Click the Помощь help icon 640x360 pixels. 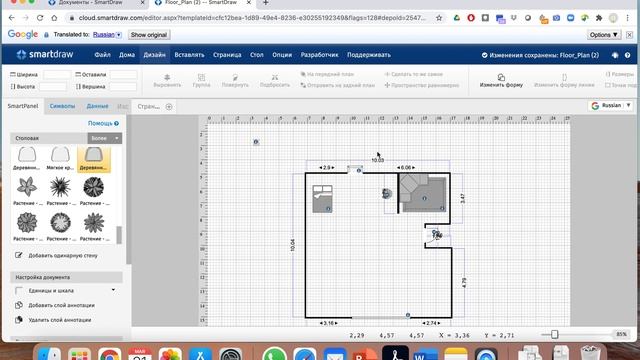click(x=117, y=123)
